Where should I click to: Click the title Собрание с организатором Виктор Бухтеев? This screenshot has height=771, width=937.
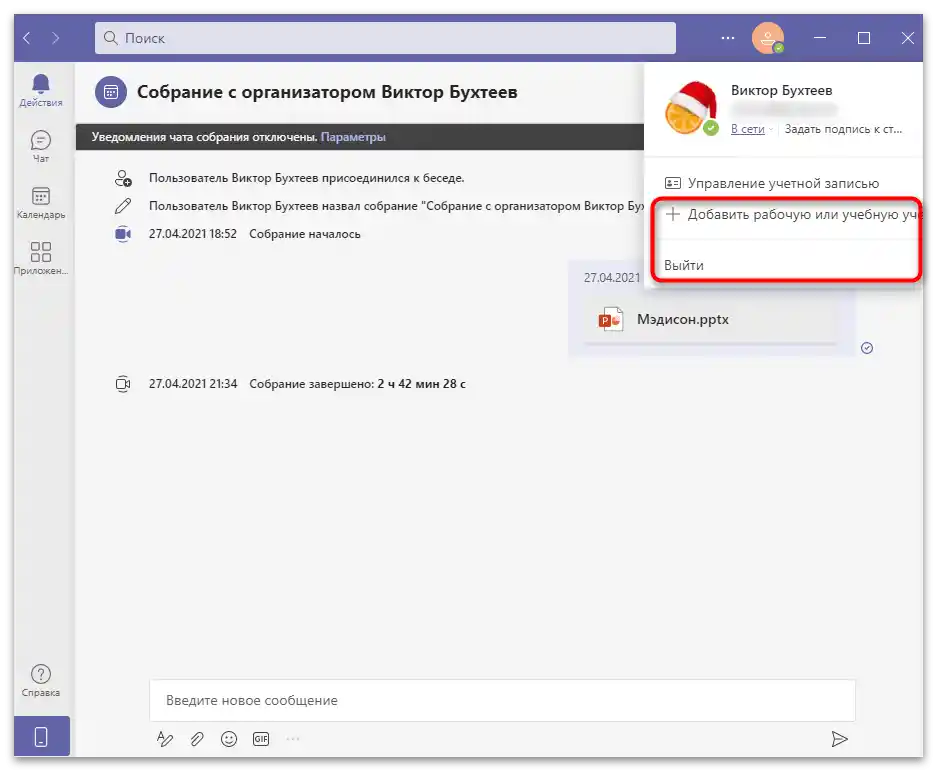click(x=327, y=92)
